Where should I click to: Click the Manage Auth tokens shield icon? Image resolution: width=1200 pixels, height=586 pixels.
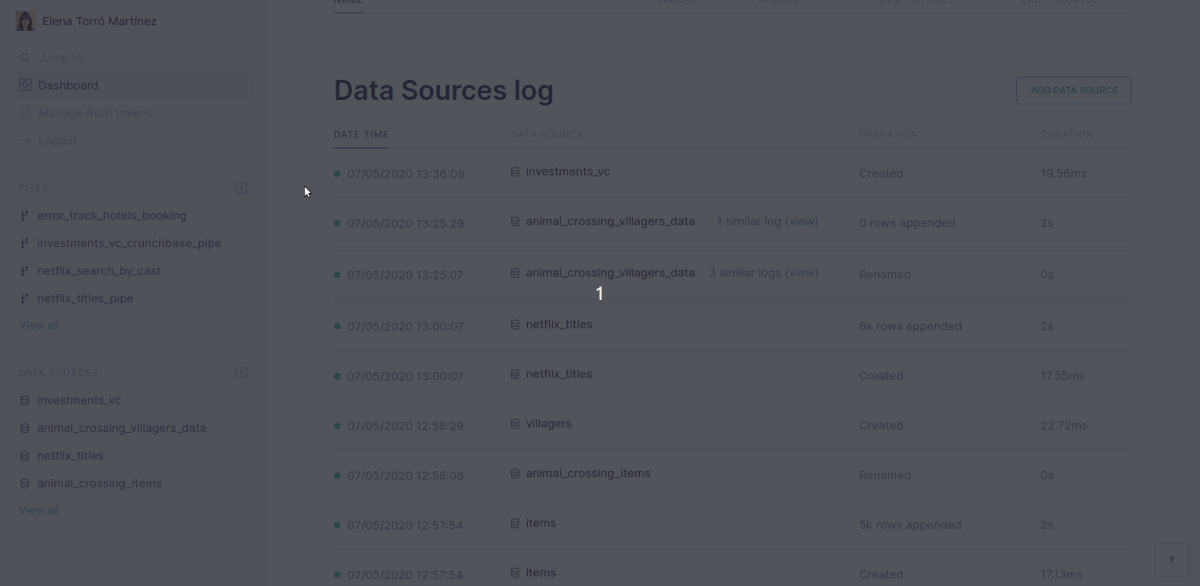[x=25, y=113]
